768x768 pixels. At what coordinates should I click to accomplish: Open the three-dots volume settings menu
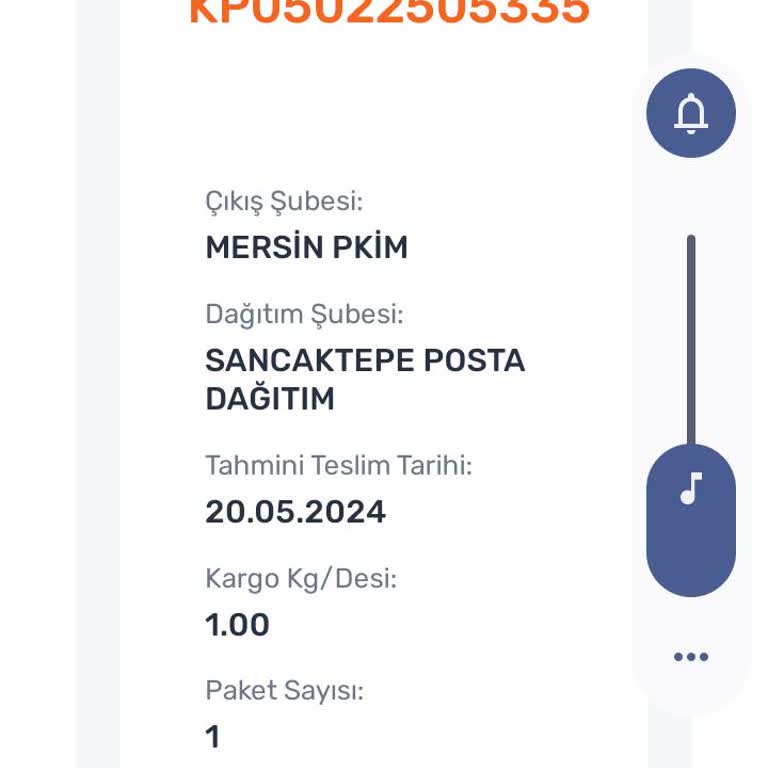[691, 657]
